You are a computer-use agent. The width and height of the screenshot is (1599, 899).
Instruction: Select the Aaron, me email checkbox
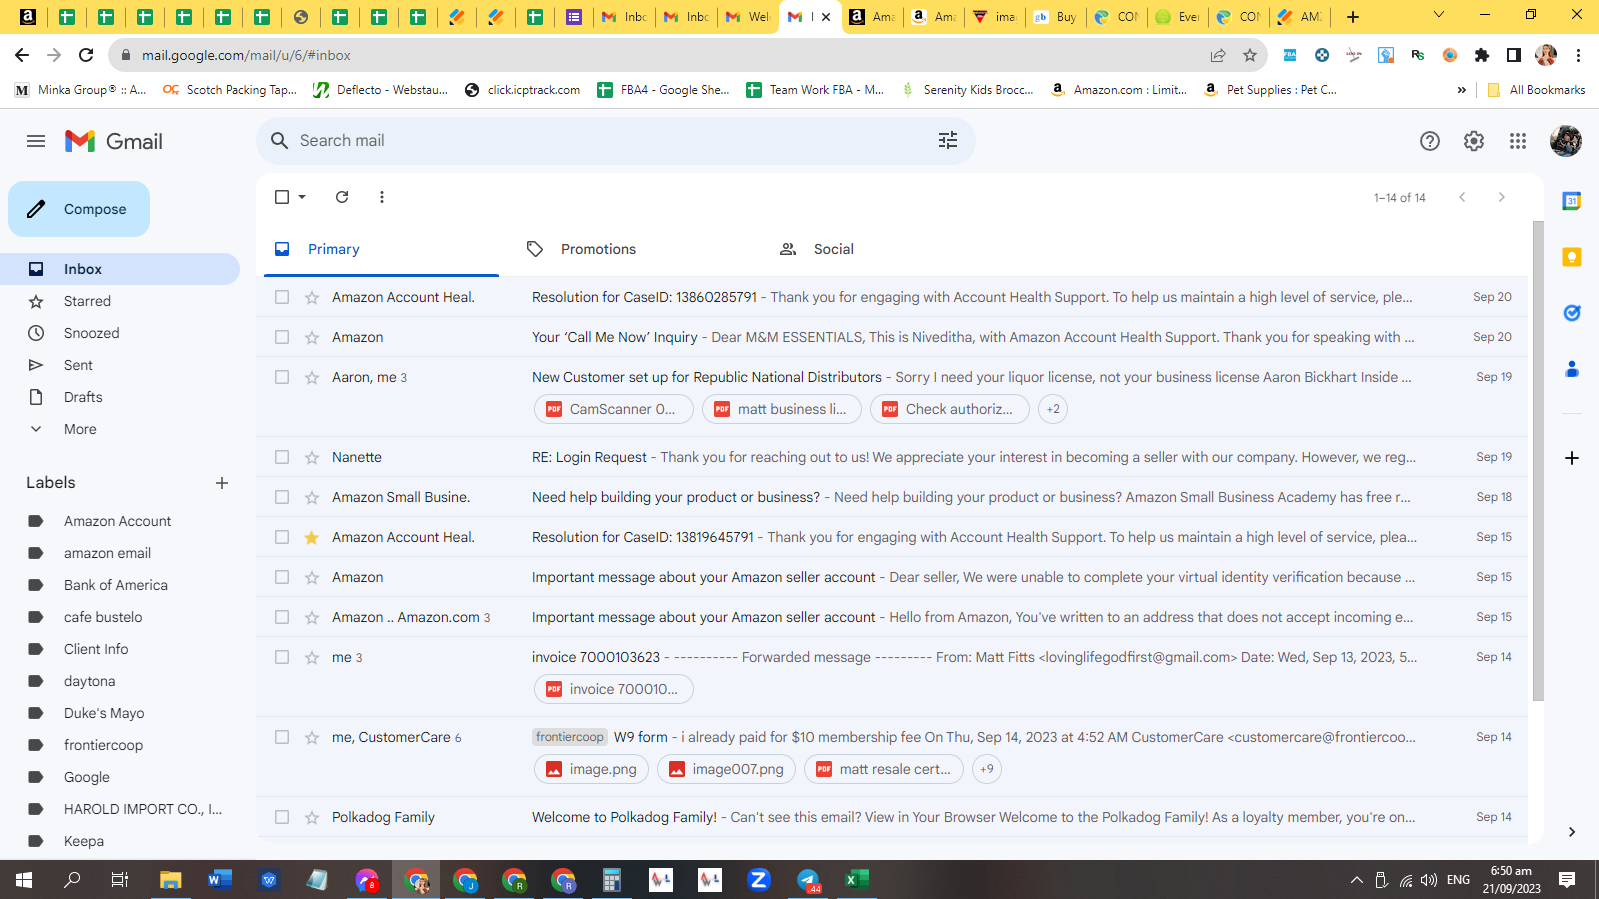(x=282, y=377)
